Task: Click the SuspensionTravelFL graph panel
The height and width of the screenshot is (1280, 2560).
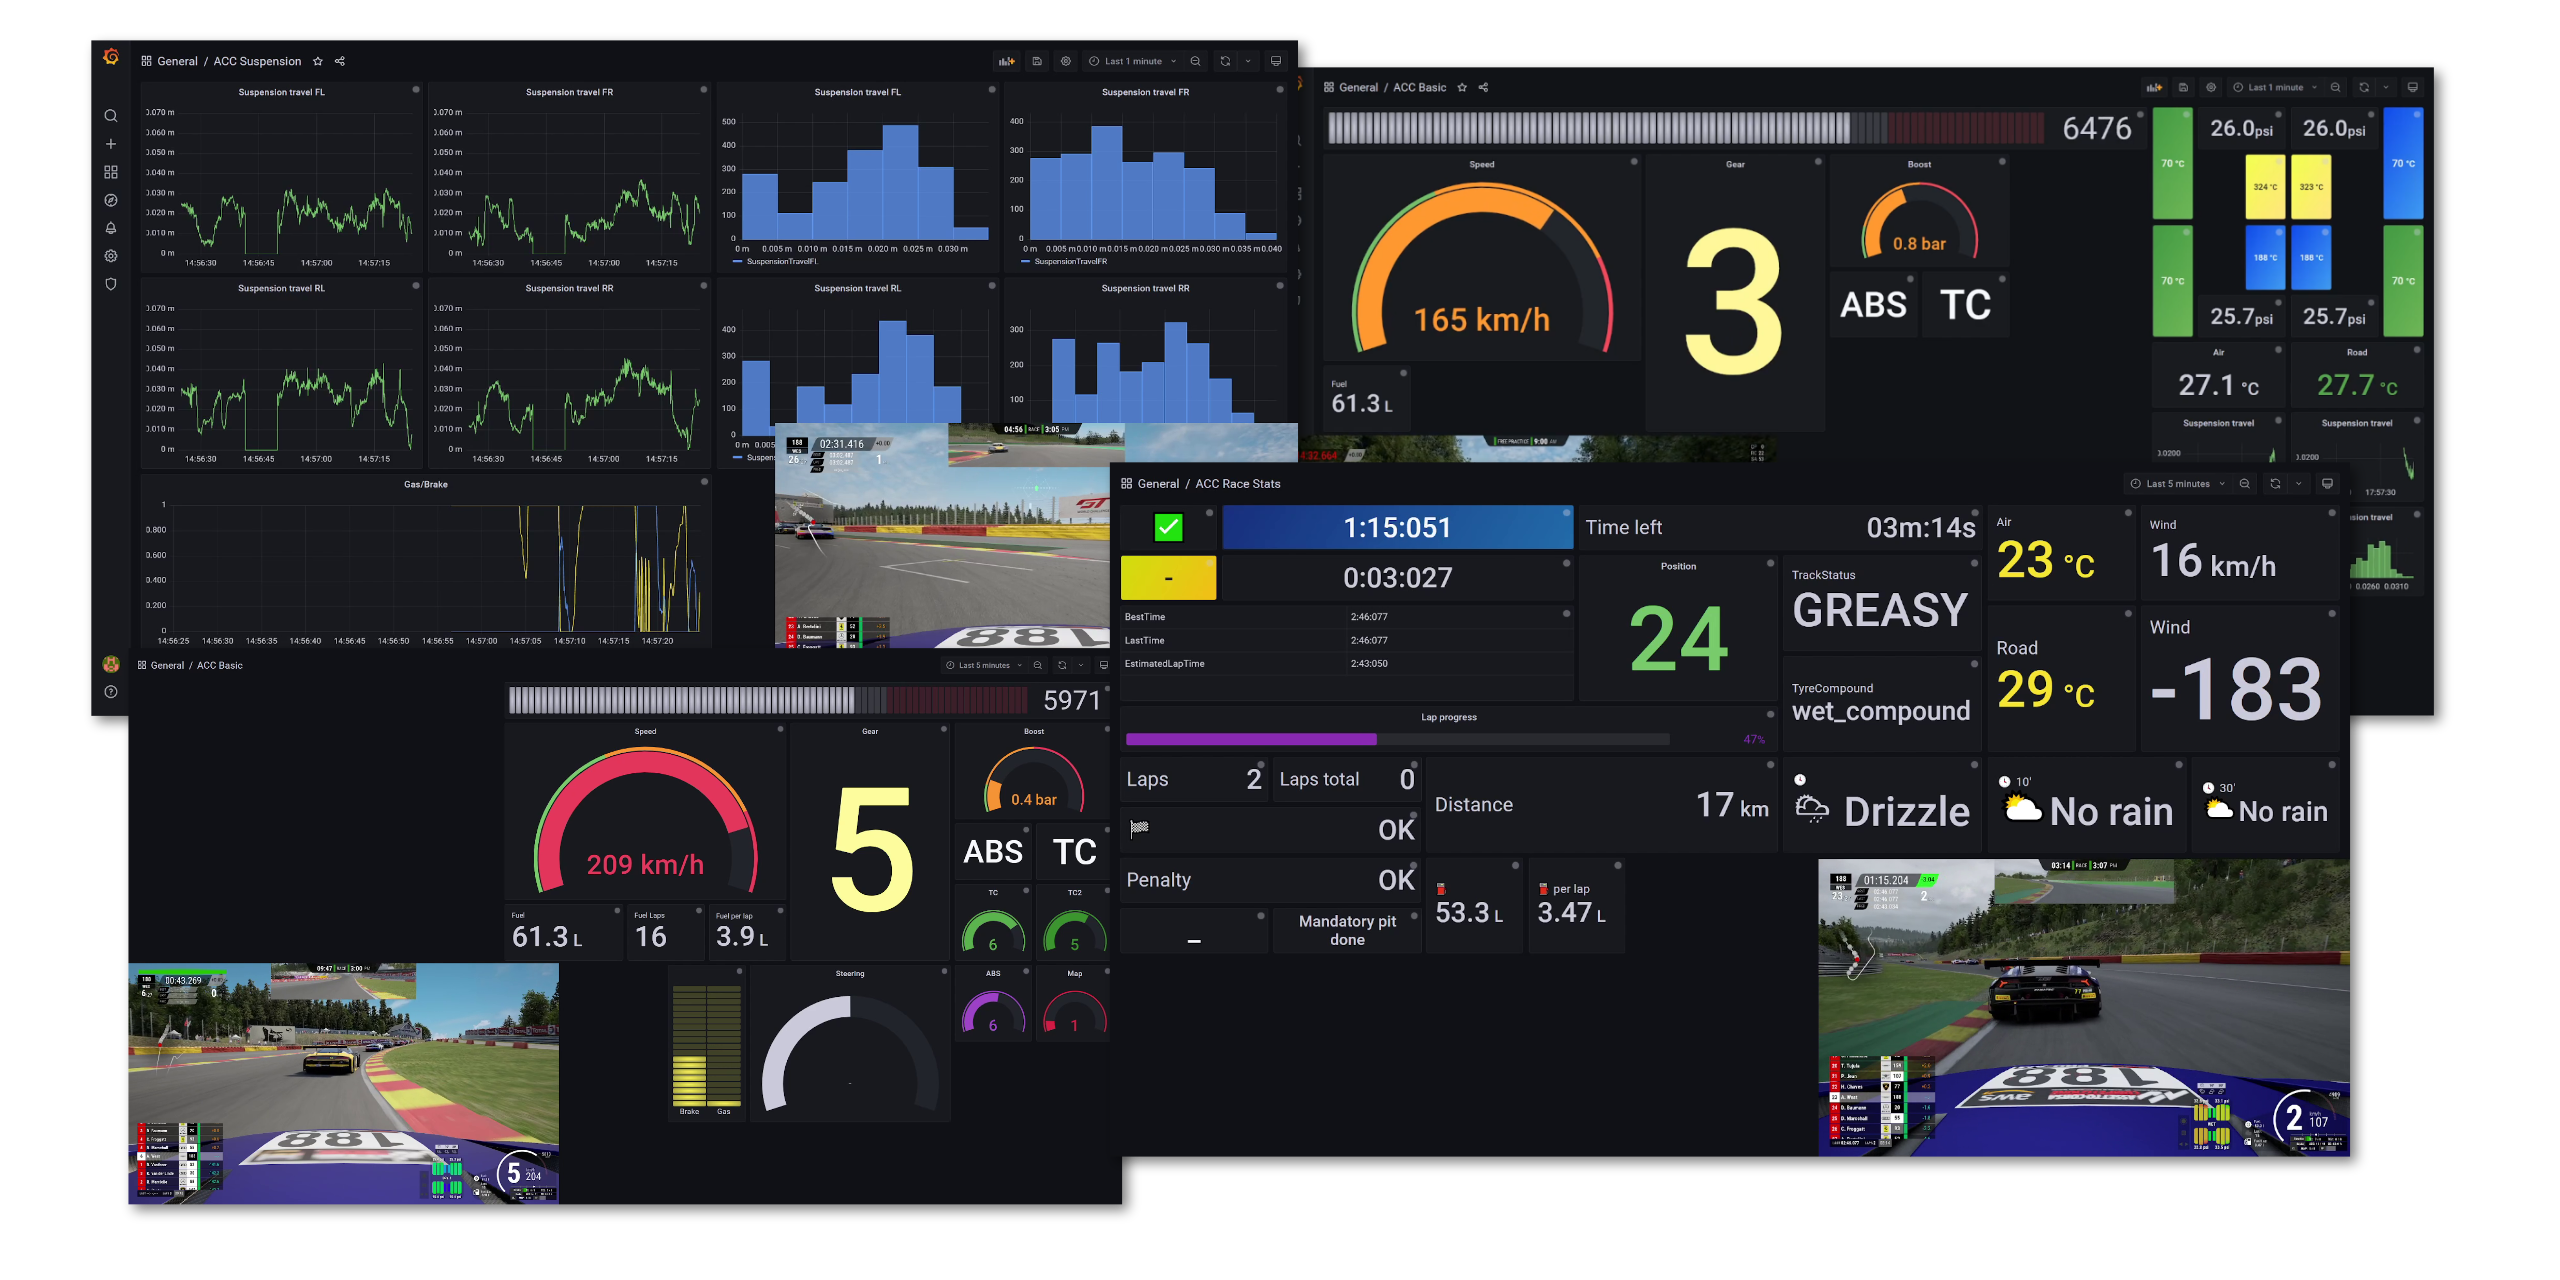Action: tap(284, 180)
